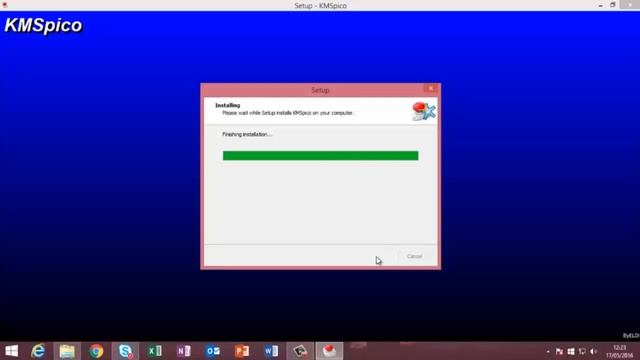The width and height of the screenshot is (640, 360).
Task: Open OneNote from the taskbar
Action: click(184, 351)
